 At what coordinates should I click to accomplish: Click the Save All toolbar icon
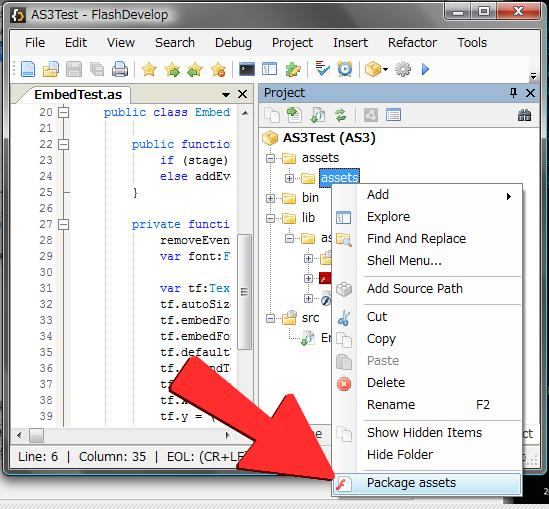[x=97, y=69]
